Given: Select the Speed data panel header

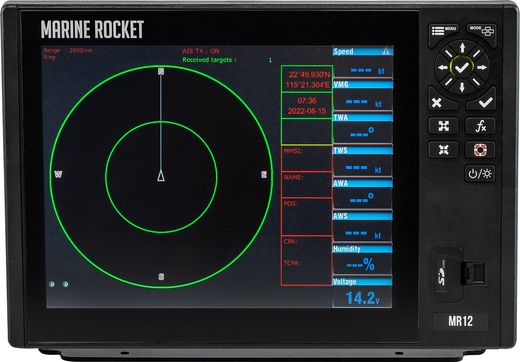Looking at the screenshot, I should pyautogui.click(x=363, y=51).
